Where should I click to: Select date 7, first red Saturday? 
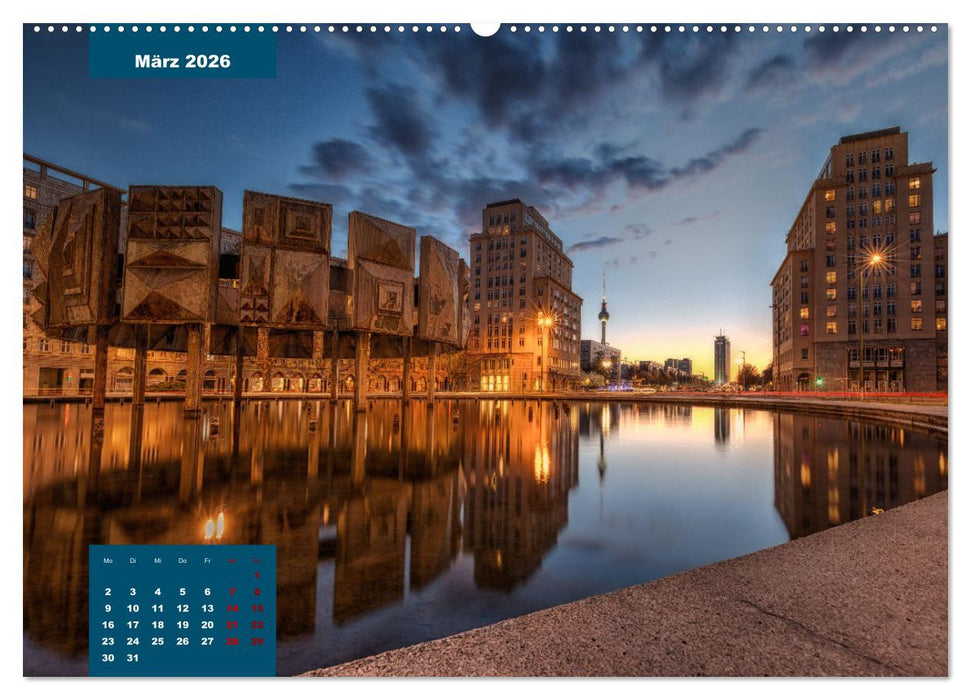pyautogui.click(x=232, y=592)
